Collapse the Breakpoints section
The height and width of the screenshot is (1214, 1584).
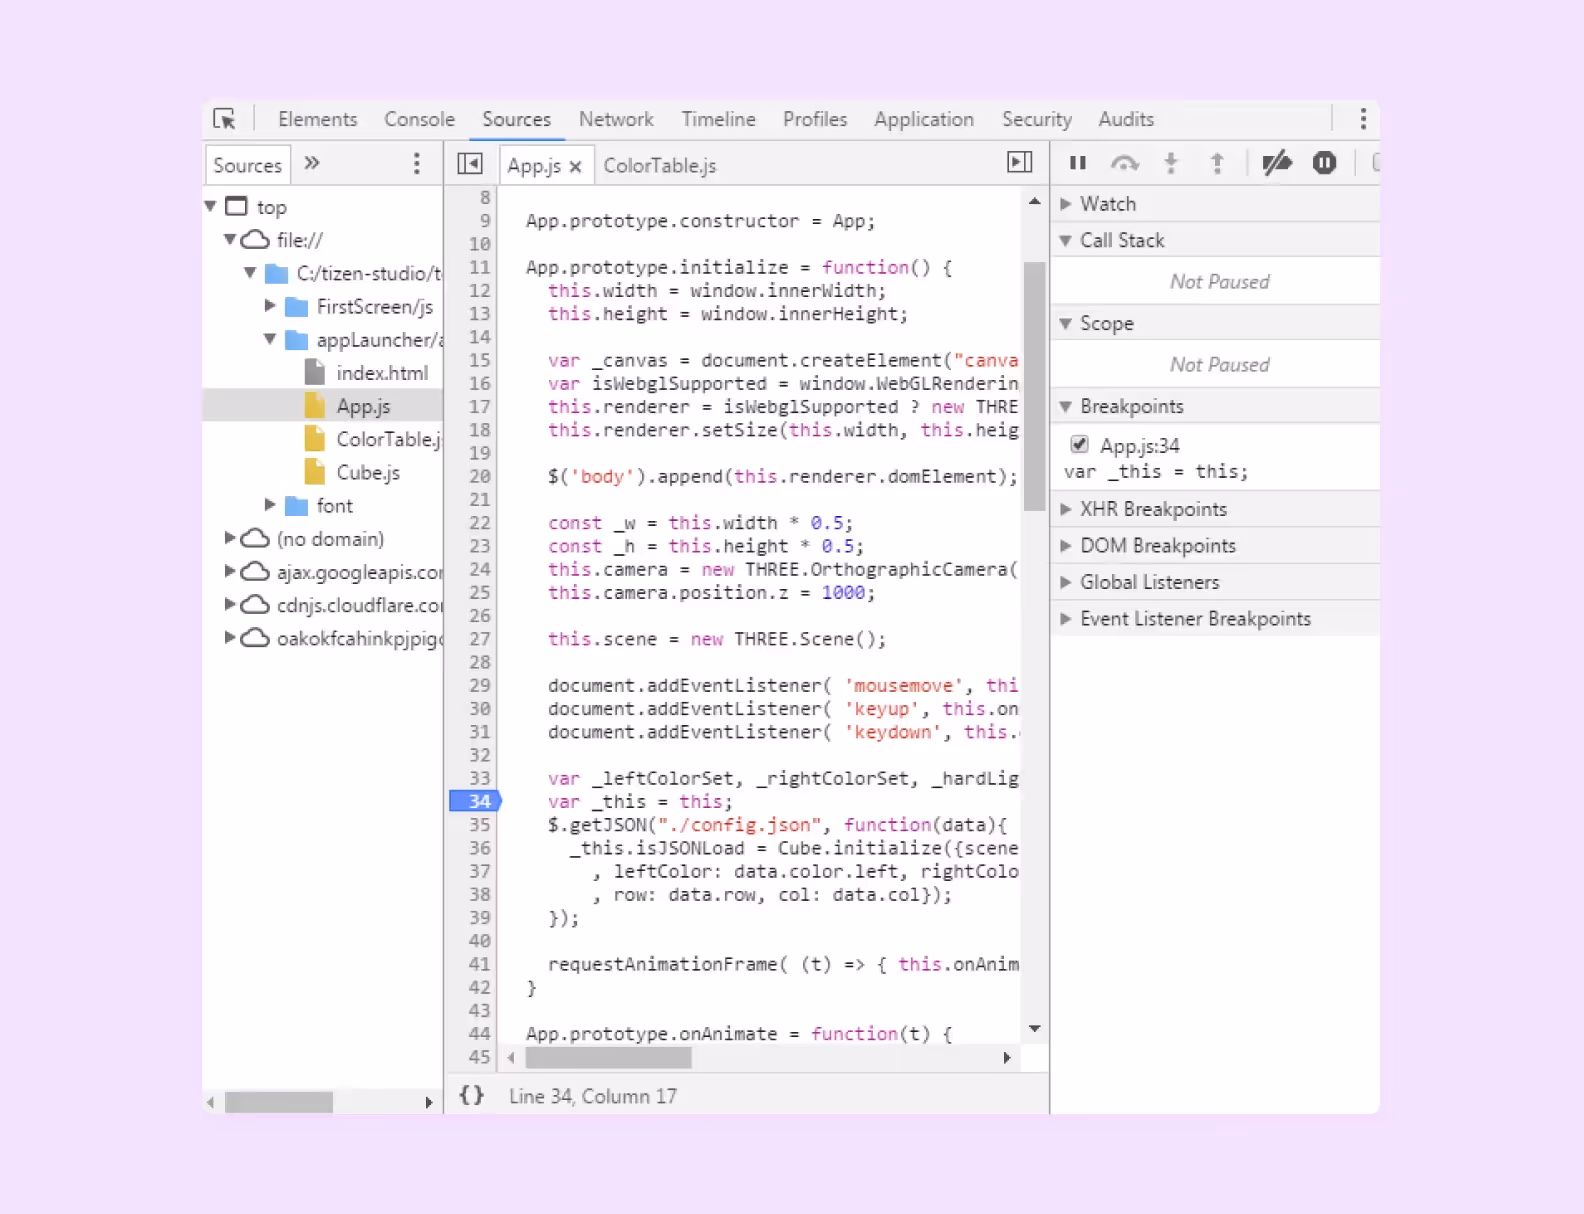[x=1066, y=406]
